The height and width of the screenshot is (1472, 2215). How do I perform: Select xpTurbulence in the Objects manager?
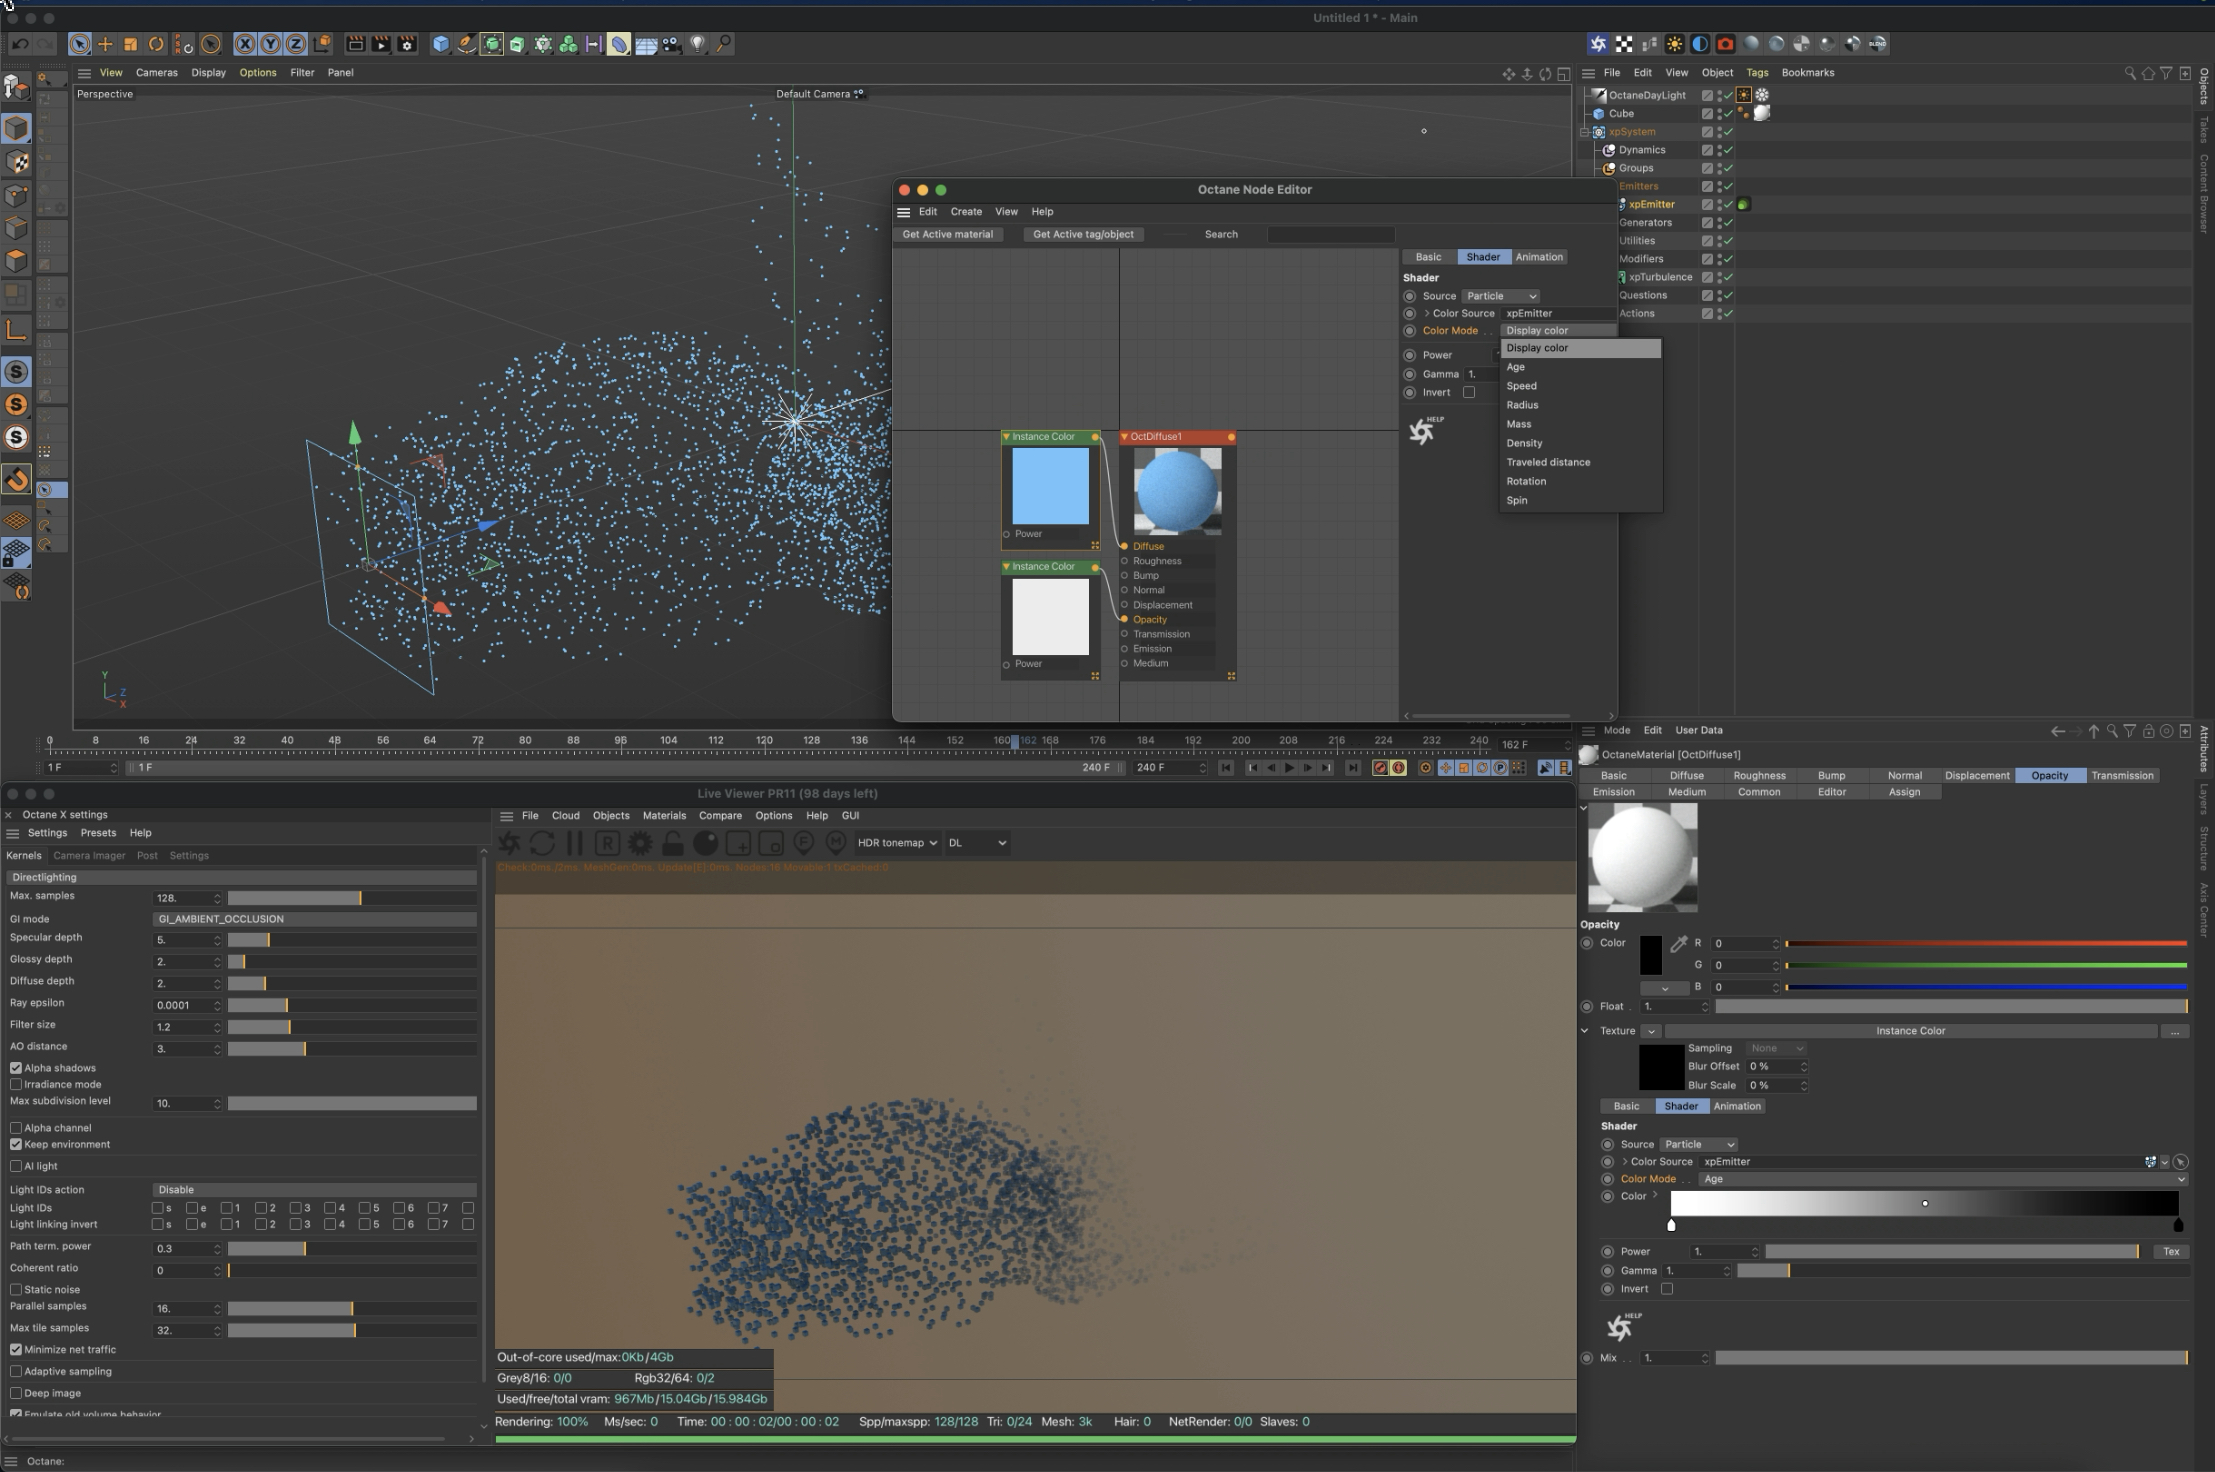(1660, 277)
